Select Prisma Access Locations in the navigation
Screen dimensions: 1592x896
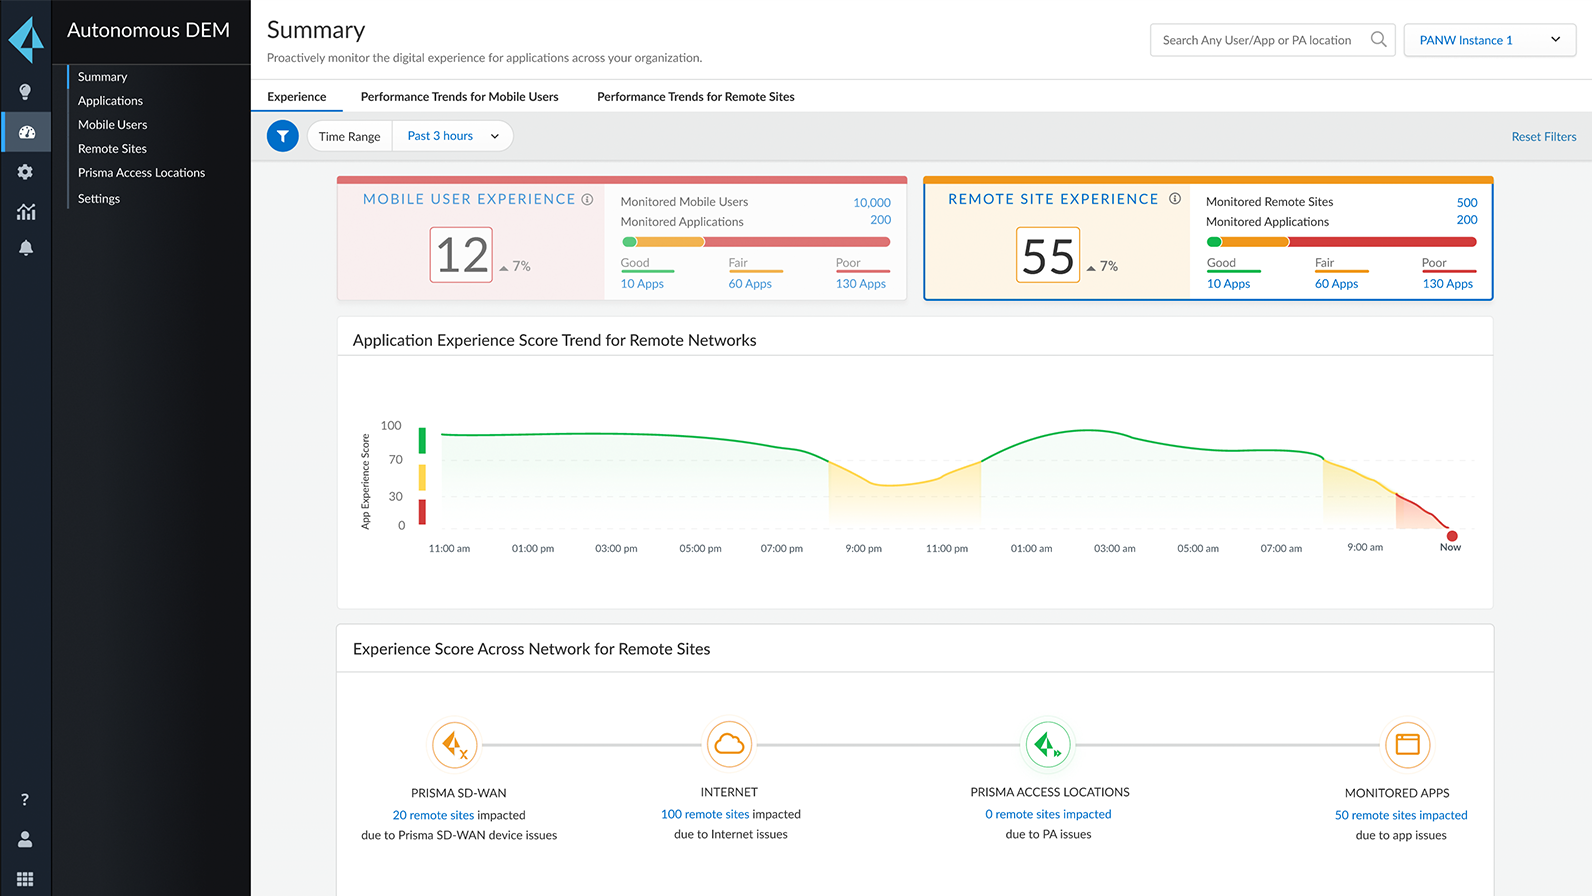tap(141, 173)
